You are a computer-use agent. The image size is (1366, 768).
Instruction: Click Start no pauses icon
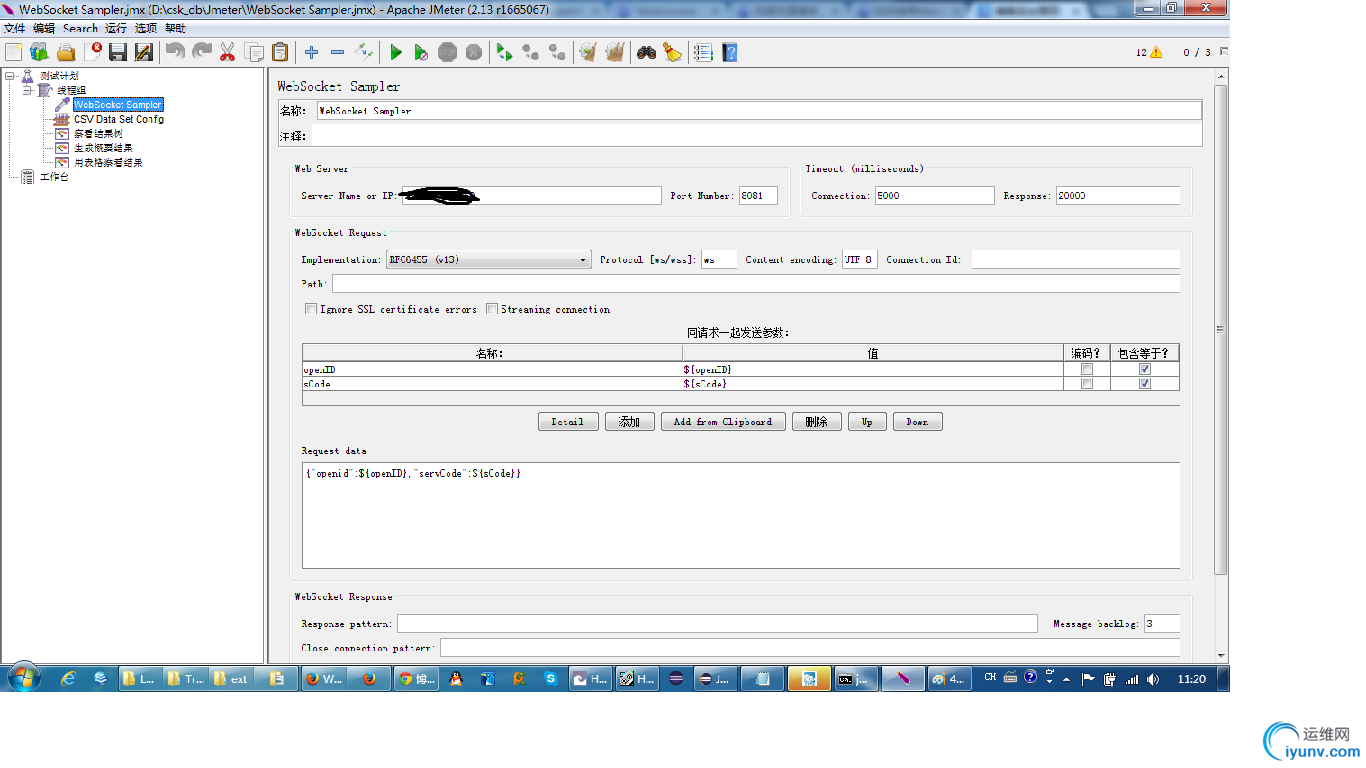point(421,52)
